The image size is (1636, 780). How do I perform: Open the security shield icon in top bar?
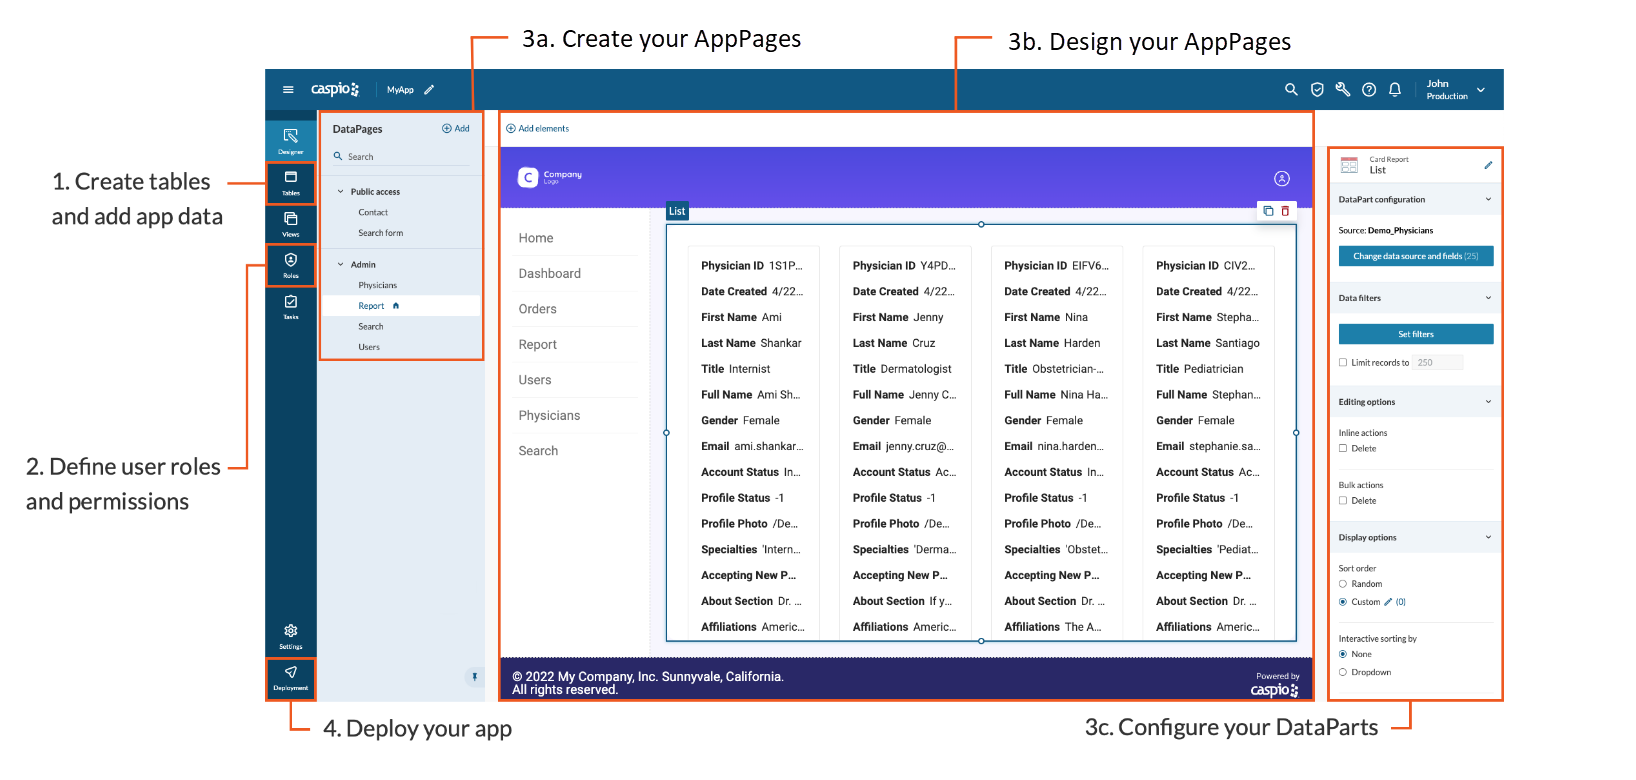click(1317, 90)
